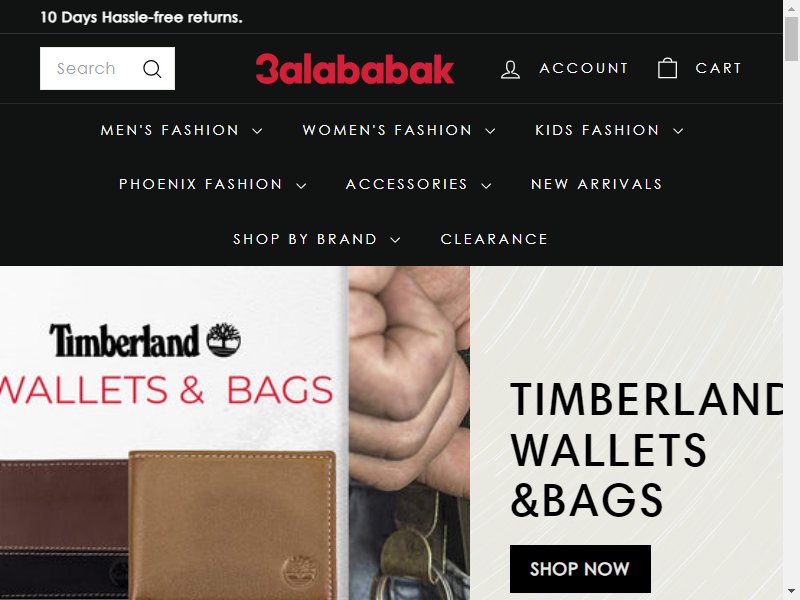Screen dimensions: 800x600
Task: Click the Shop Now button
Action: point(580,568)
